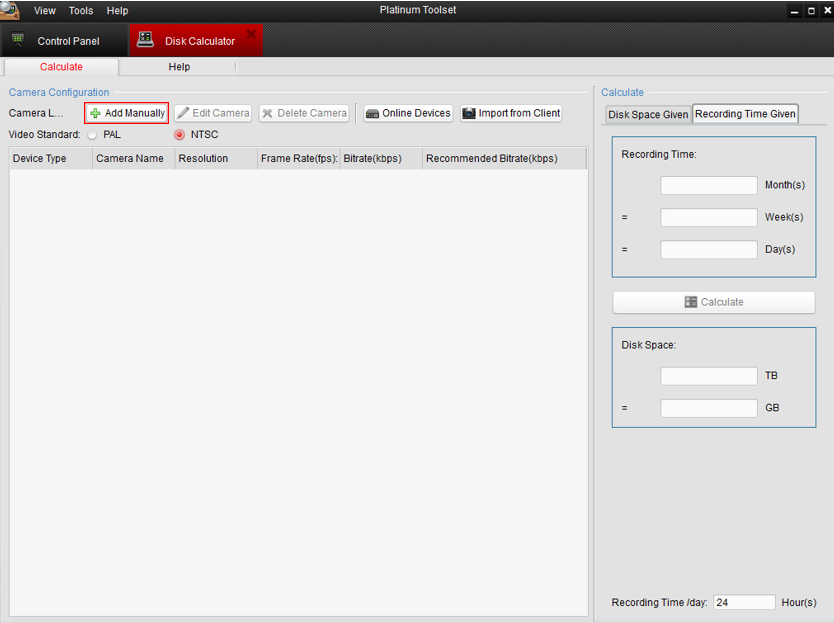Click the Recording Time per day field
The image size is (834, 623).
[x=744, y=603]
